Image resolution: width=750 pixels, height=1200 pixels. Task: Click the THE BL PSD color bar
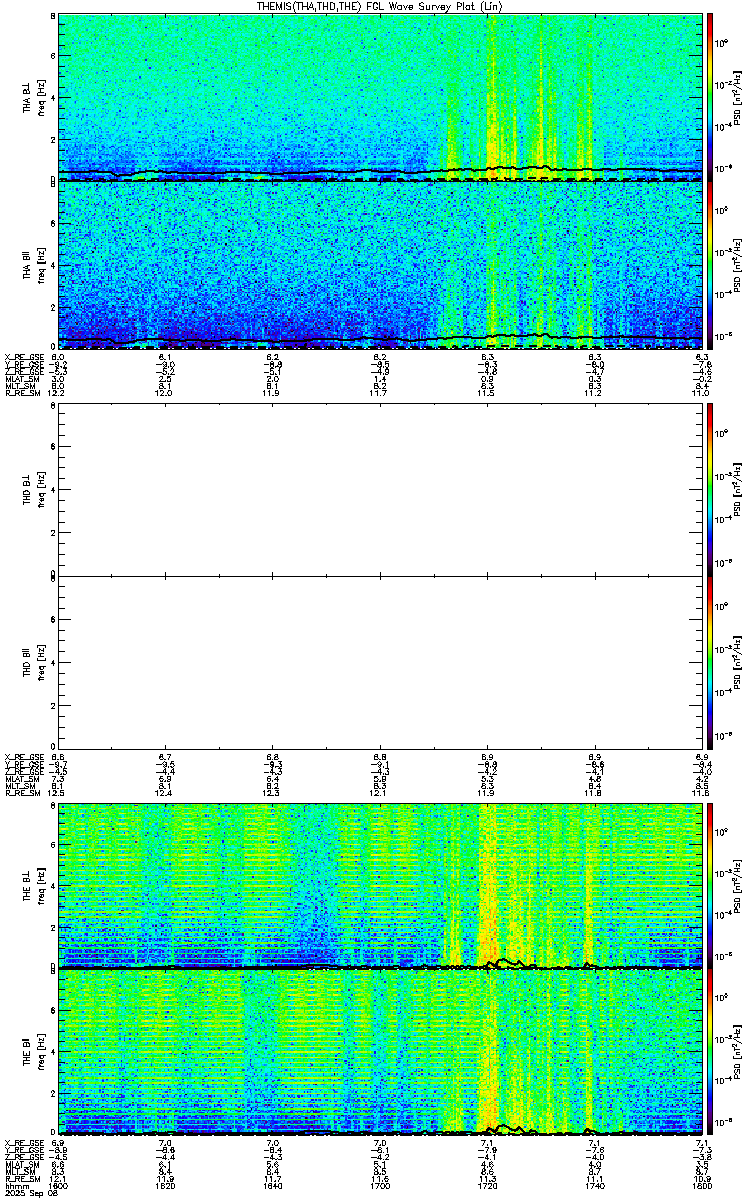click(x=711, y=885)
